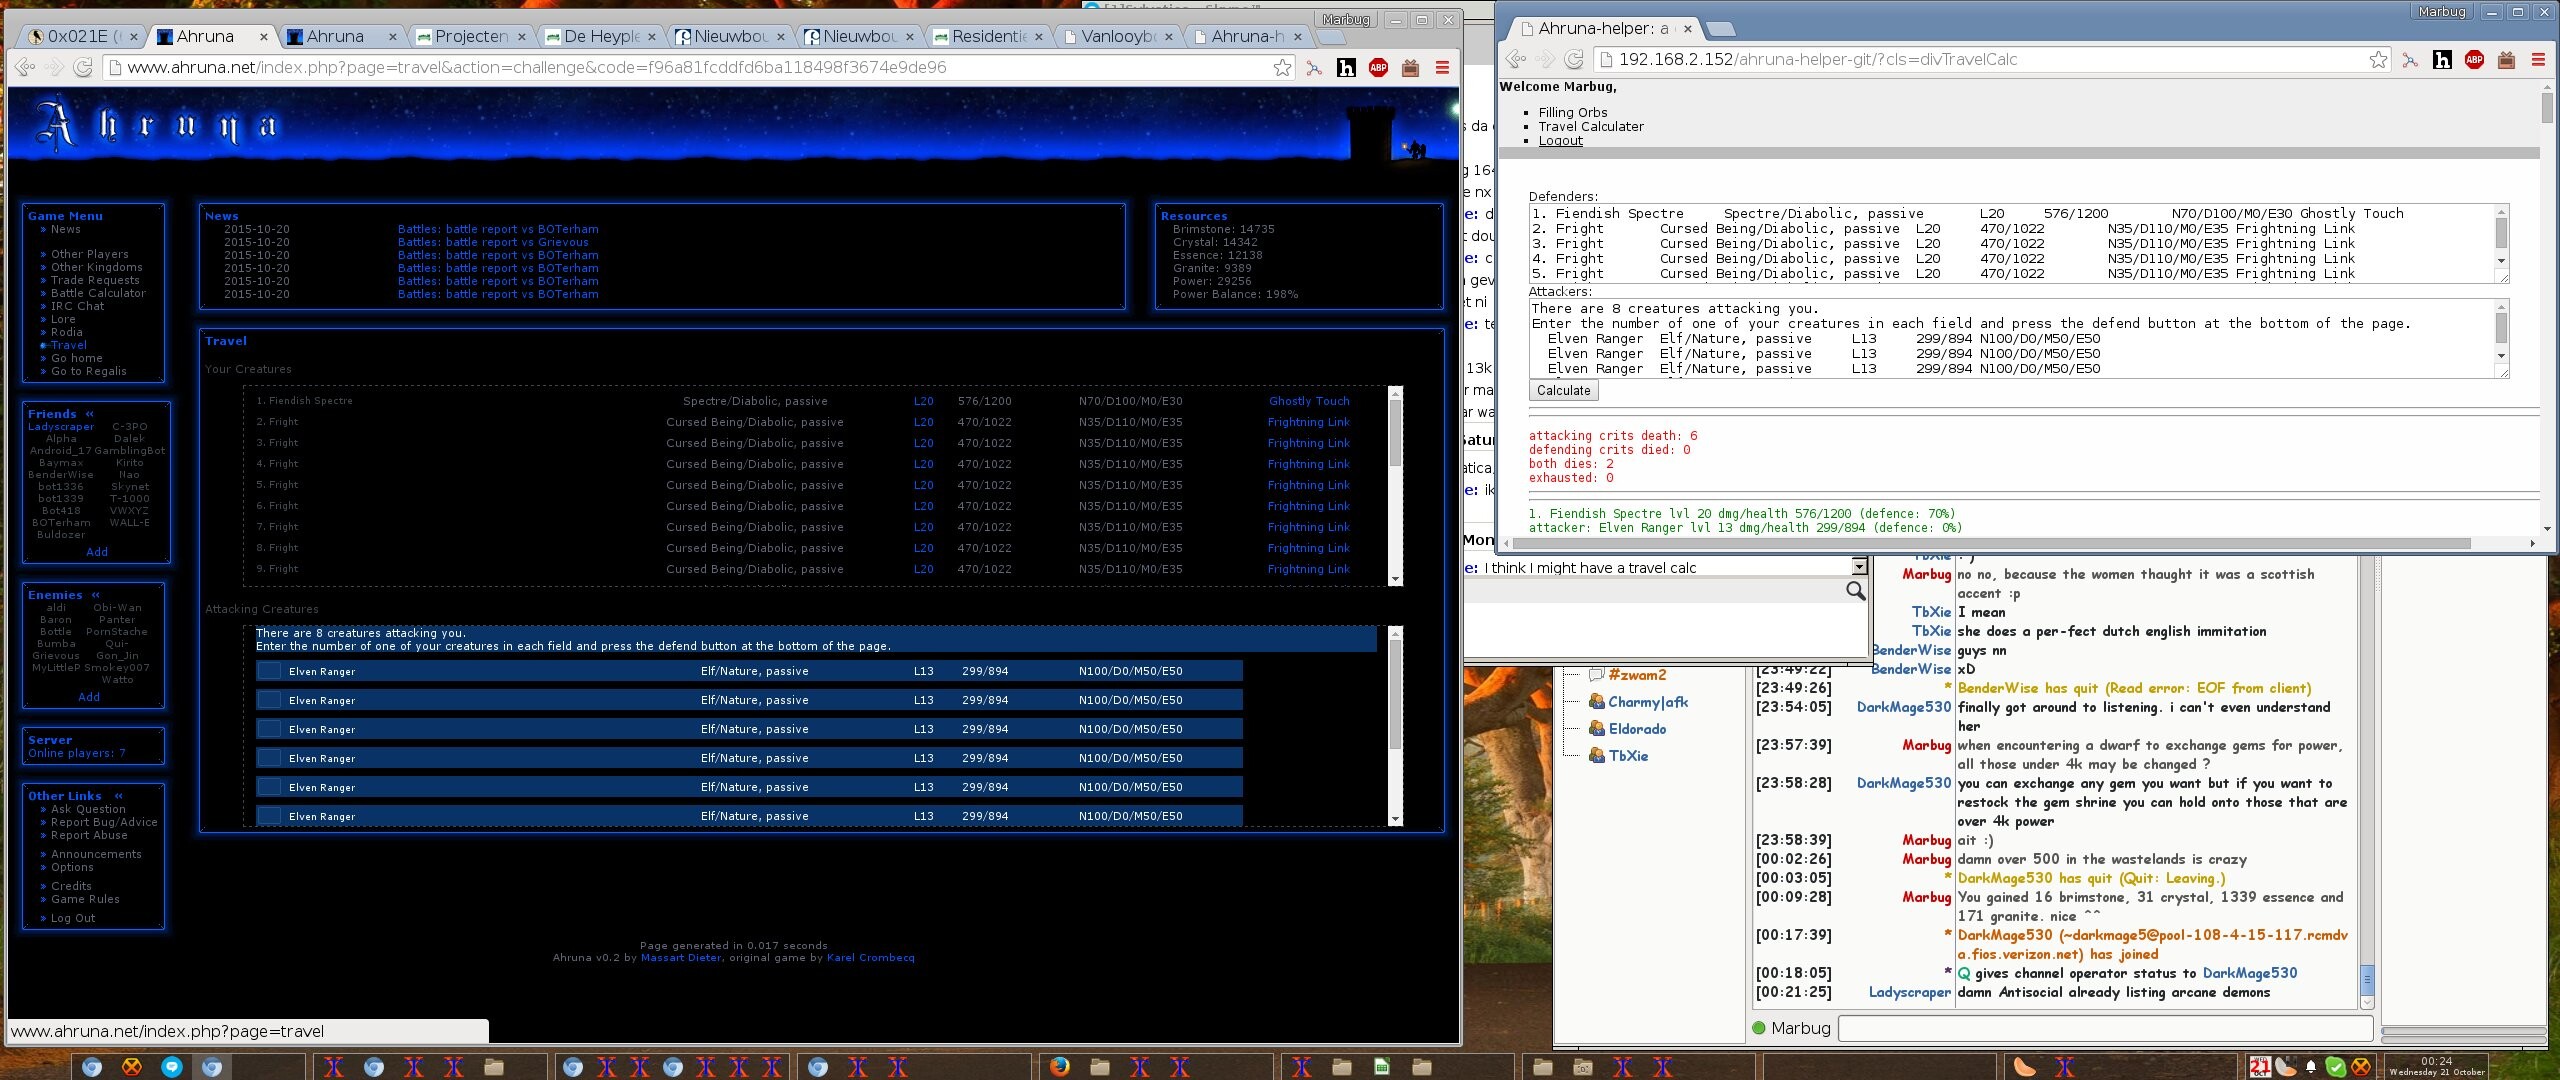The width and height of the screenshot is (2560, 1080).
Task: Bookmark the Ahruna travel page with the star
Action: tap(1282, 68)
